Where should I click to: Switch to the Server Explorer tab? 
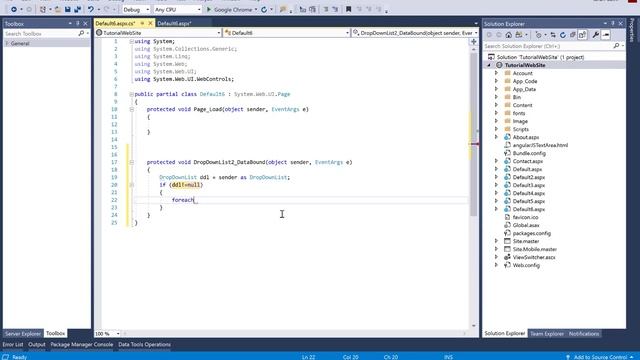(x=23, y=333)
